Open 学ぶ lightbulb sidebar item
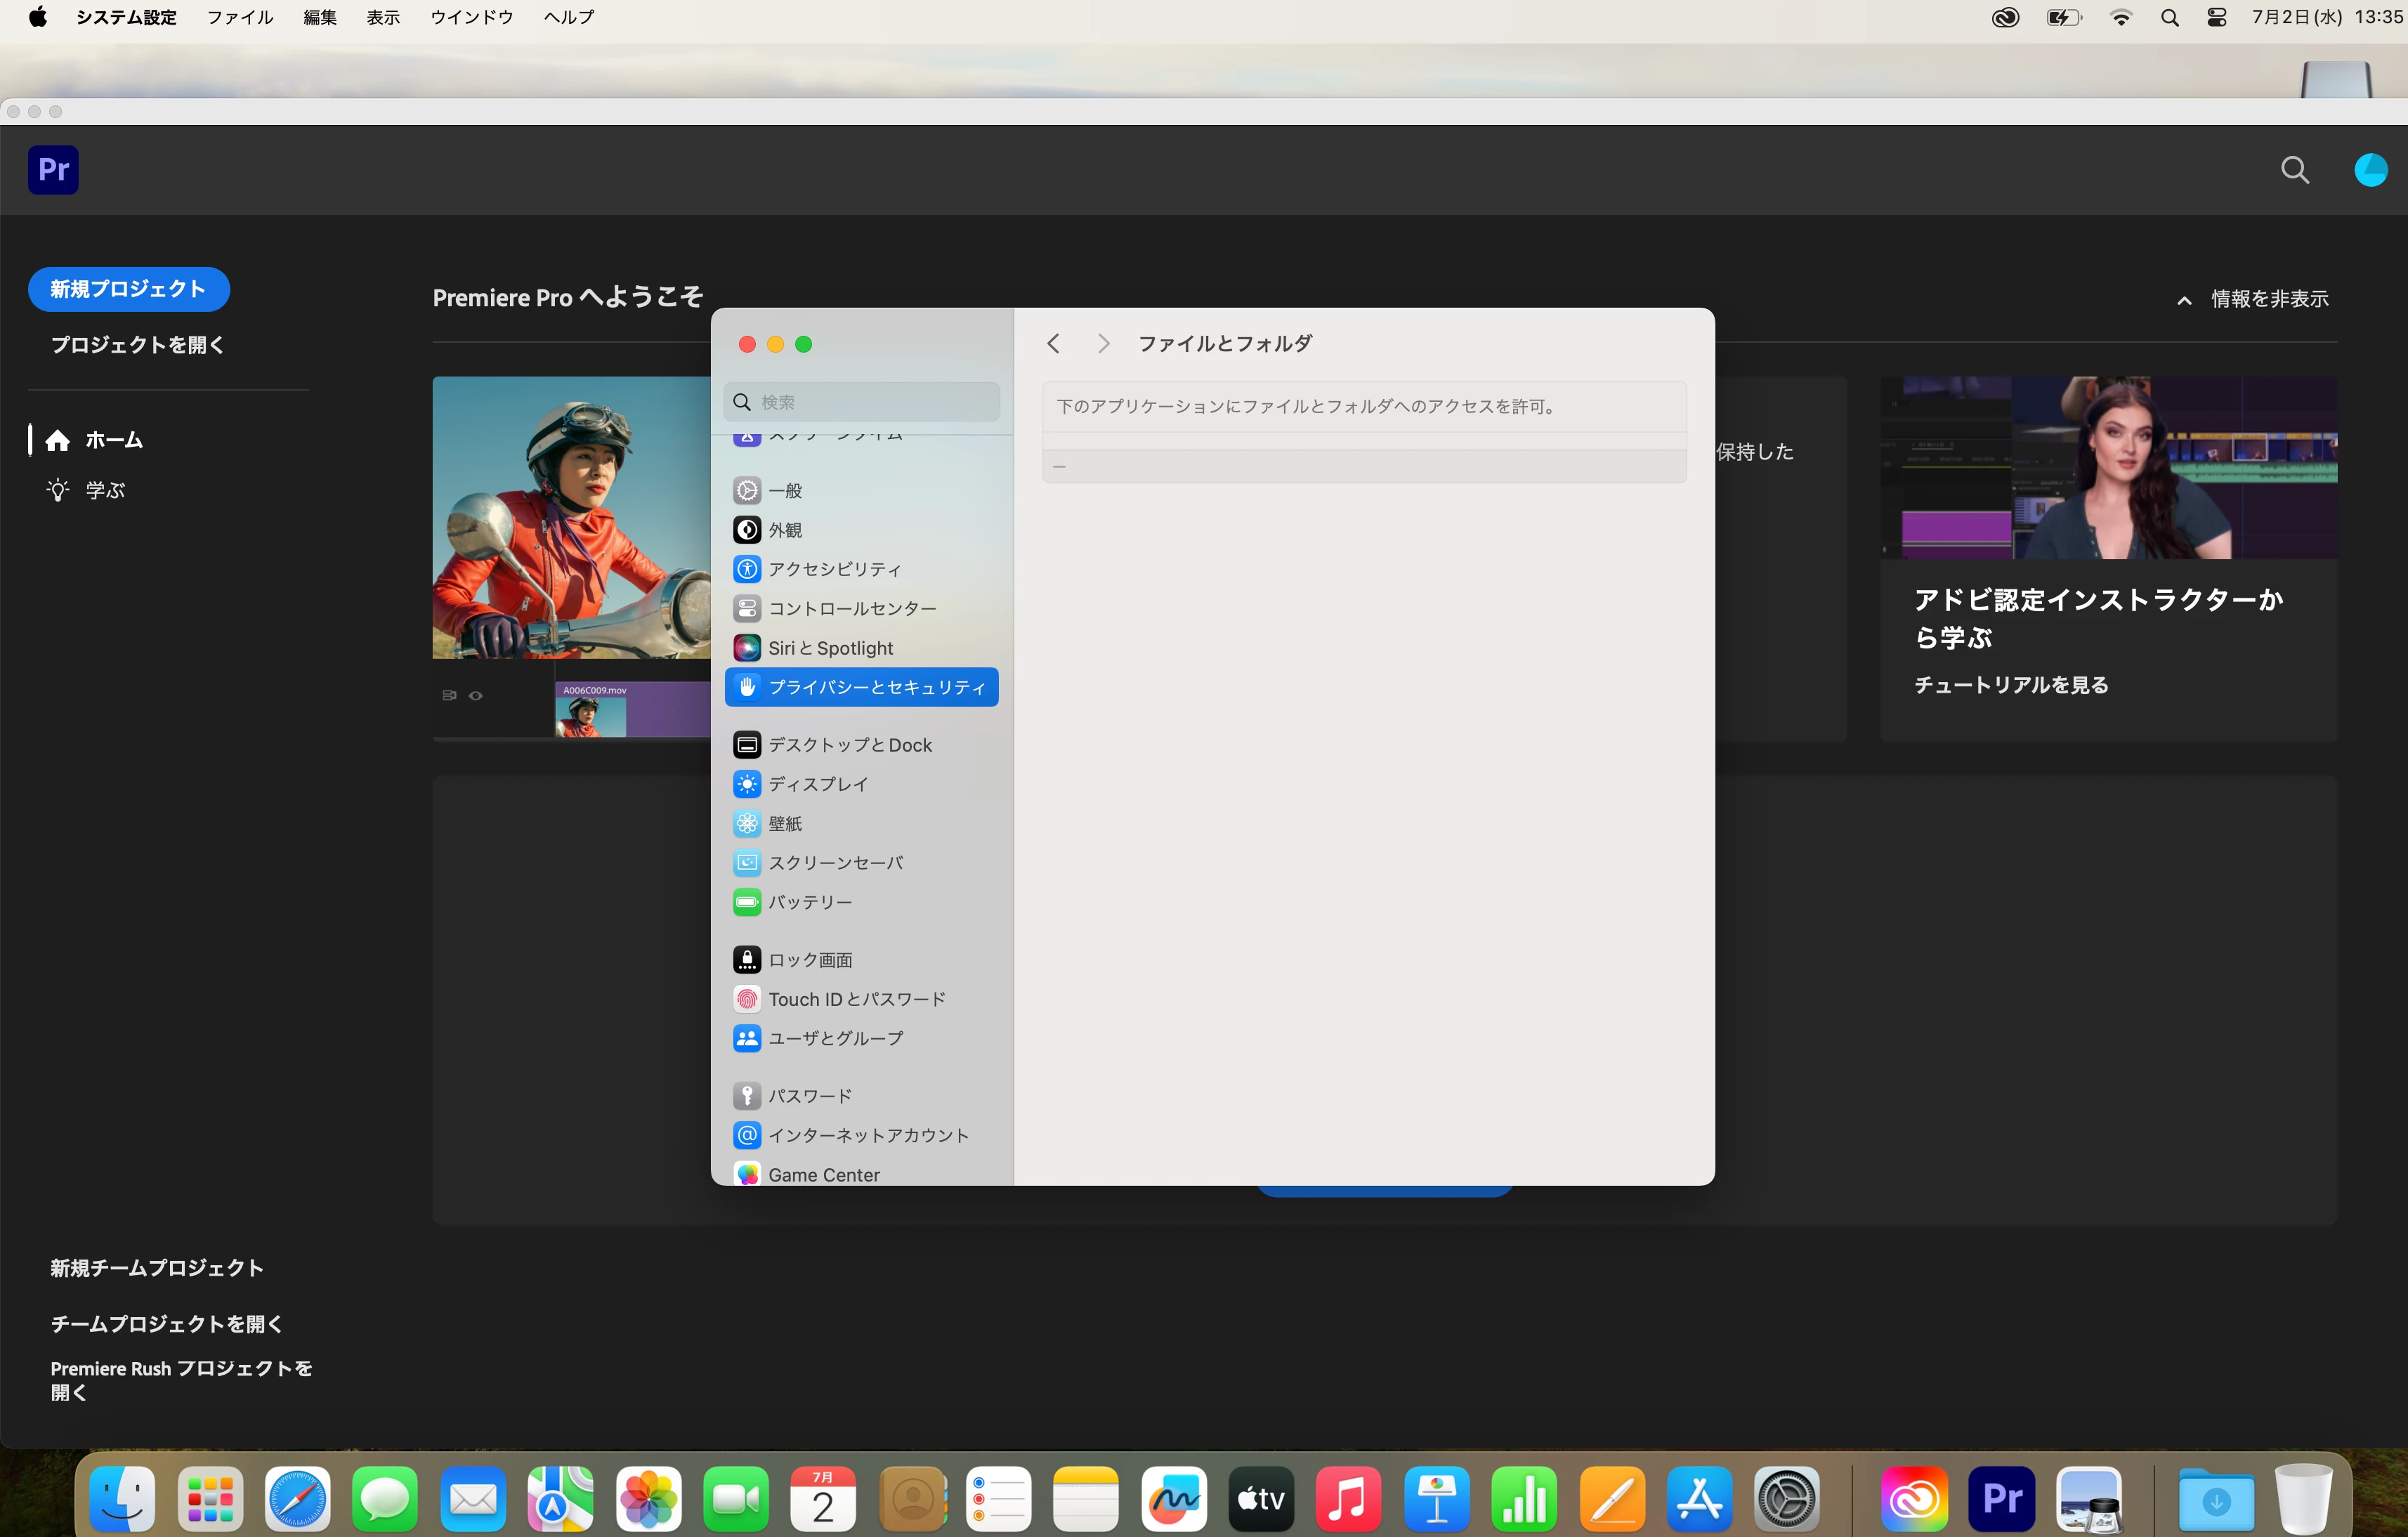Image resolution: width=2408 pixels, height=1537 pixels. pos(104,490)
